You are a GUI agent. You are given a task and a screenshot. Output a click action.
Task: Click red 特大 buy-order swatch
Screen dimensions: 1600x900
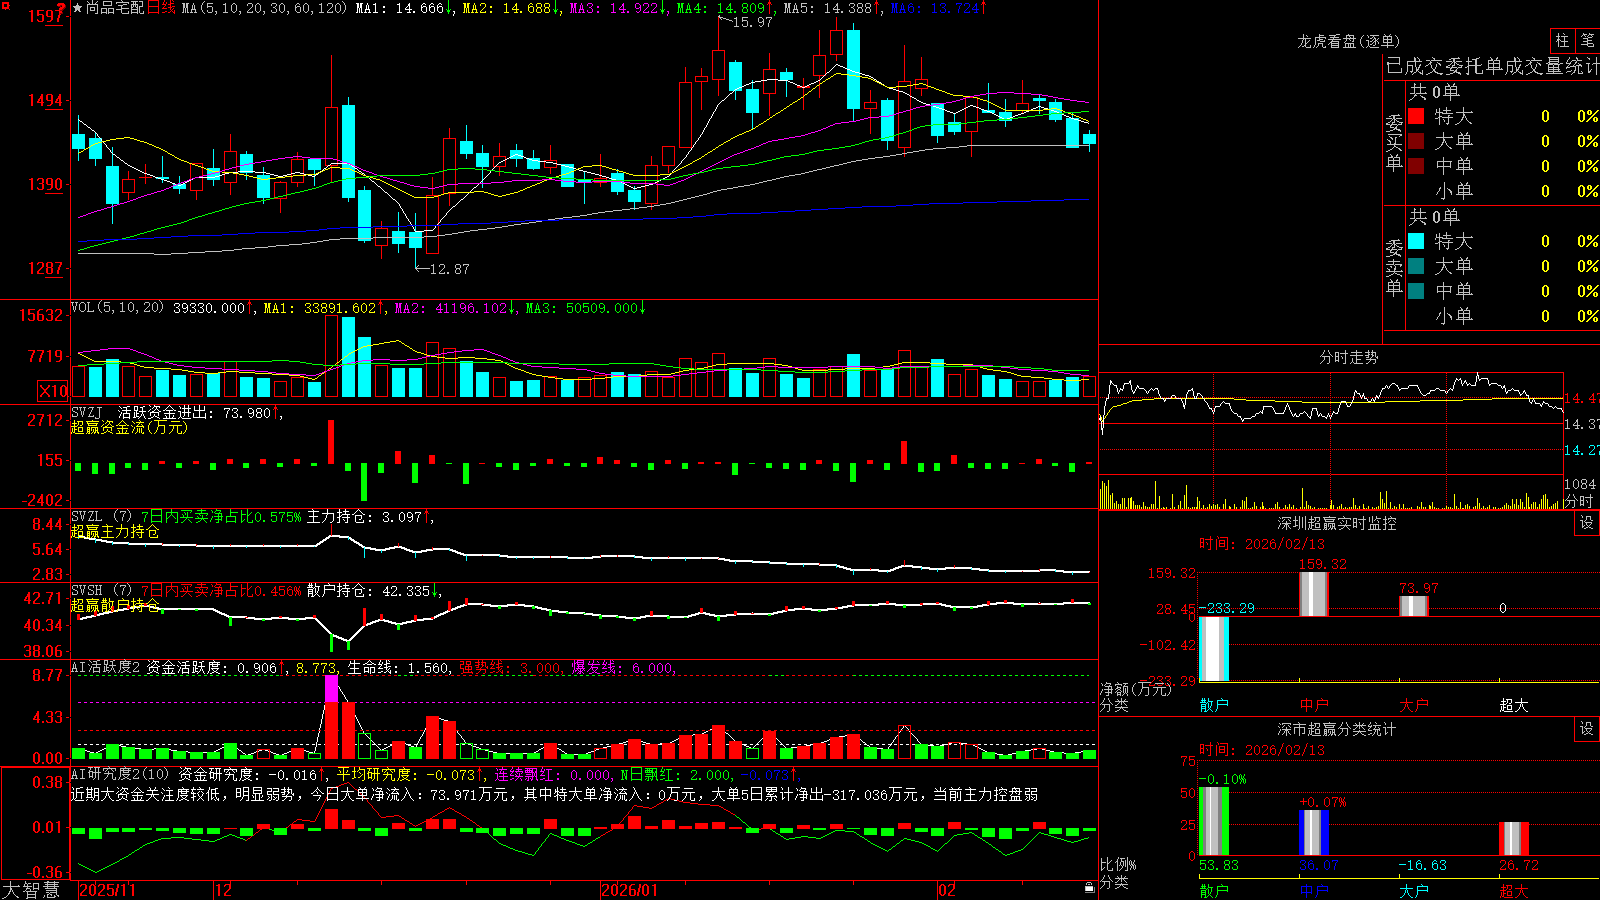(x=1416, y=116)
